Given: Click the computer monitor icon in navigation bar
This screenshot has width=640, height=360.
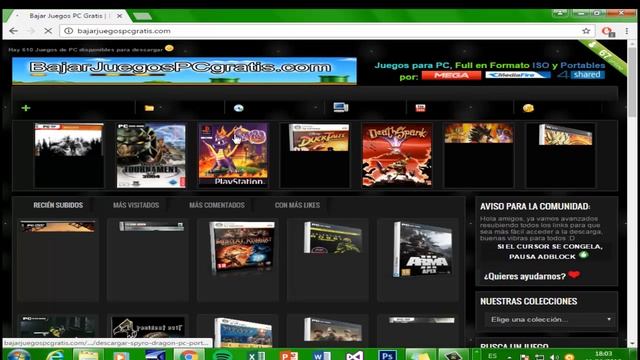Looking at the screenshot, I should point(341,107).
